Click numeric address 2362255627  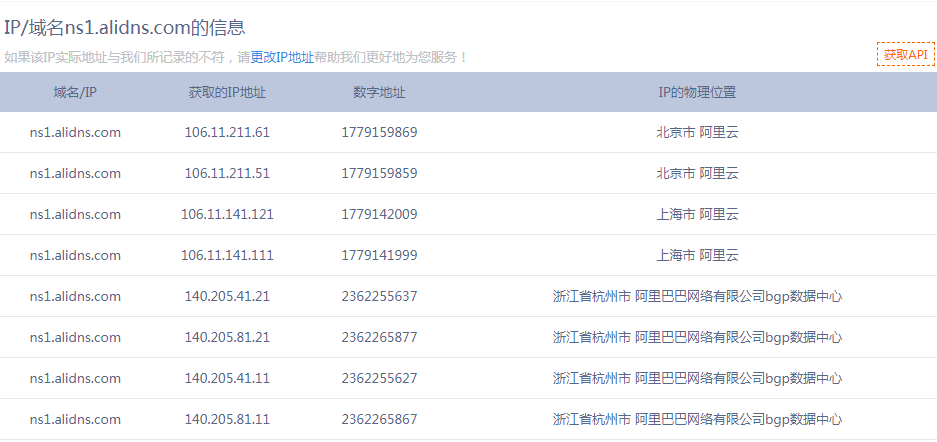pyautogui.click(x=379, y=379)
